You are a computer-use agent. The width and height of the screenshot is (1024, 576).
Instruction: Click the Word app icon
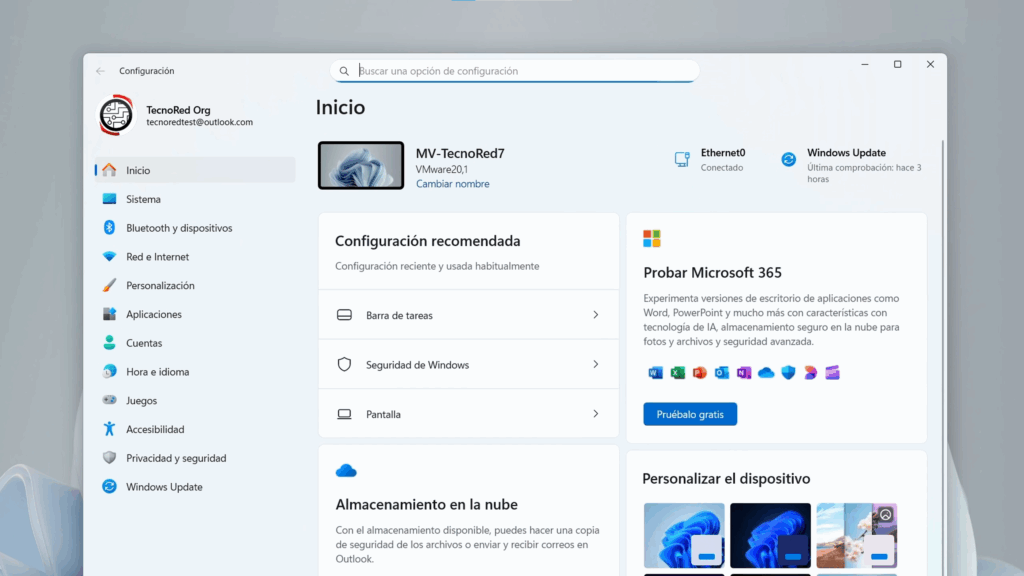point(655,372)
